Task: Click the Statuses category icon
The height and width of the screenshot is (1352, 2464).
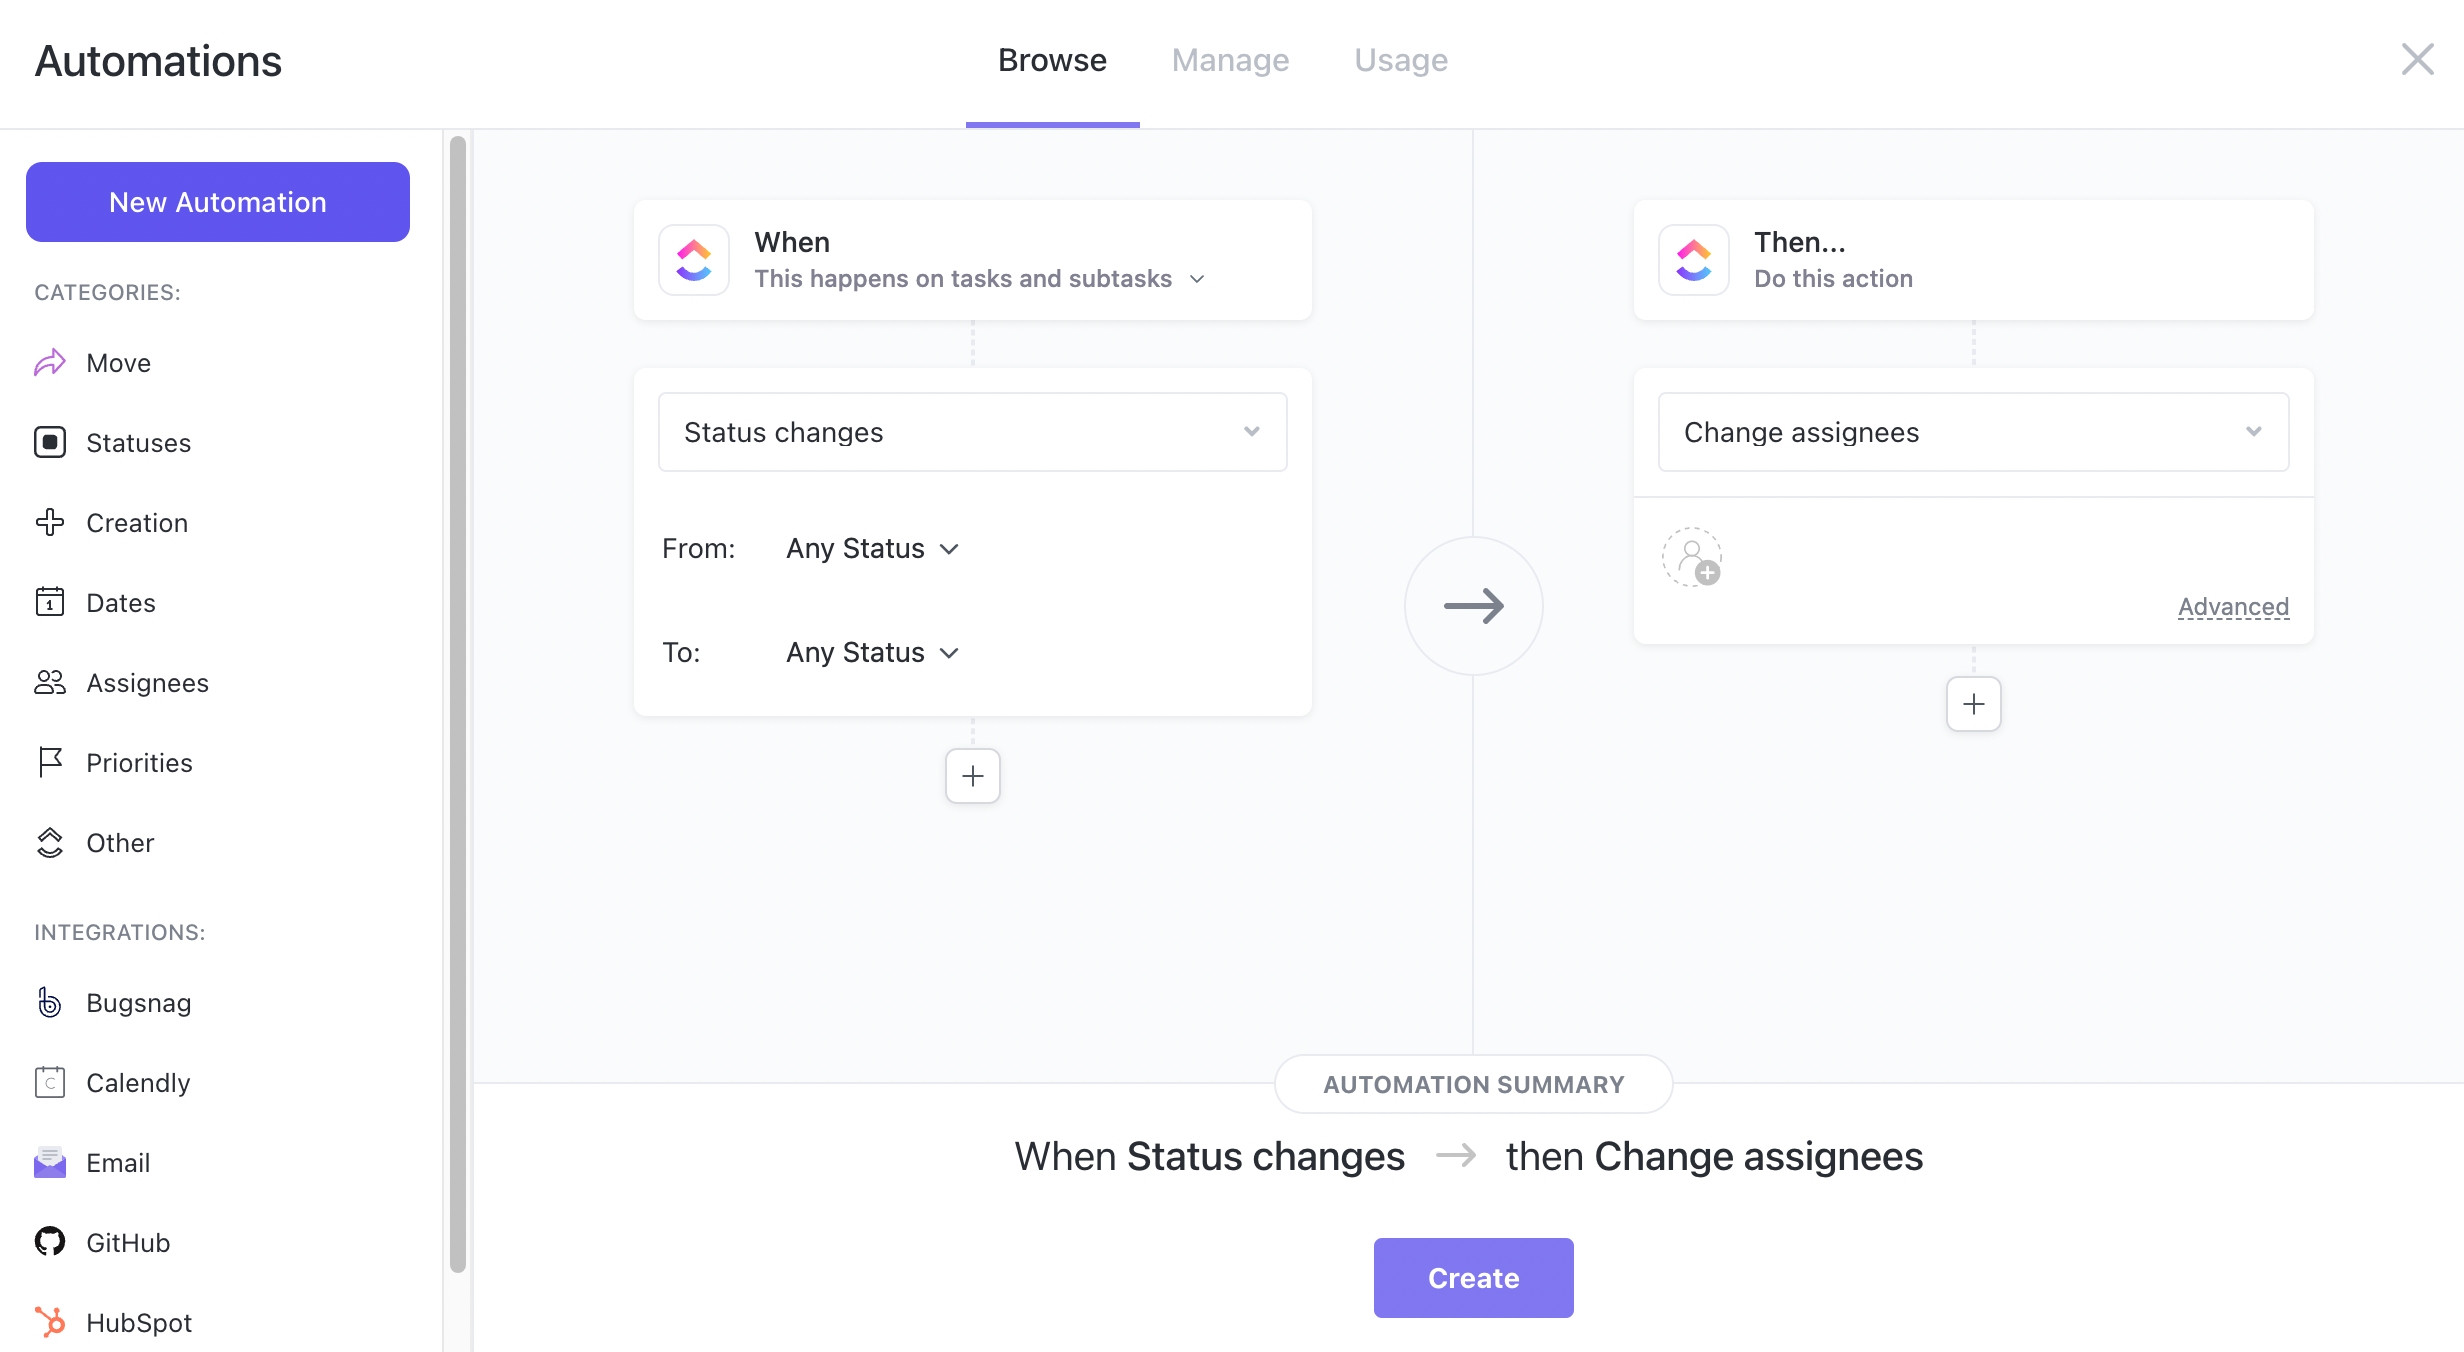Action: coord(49,442)
